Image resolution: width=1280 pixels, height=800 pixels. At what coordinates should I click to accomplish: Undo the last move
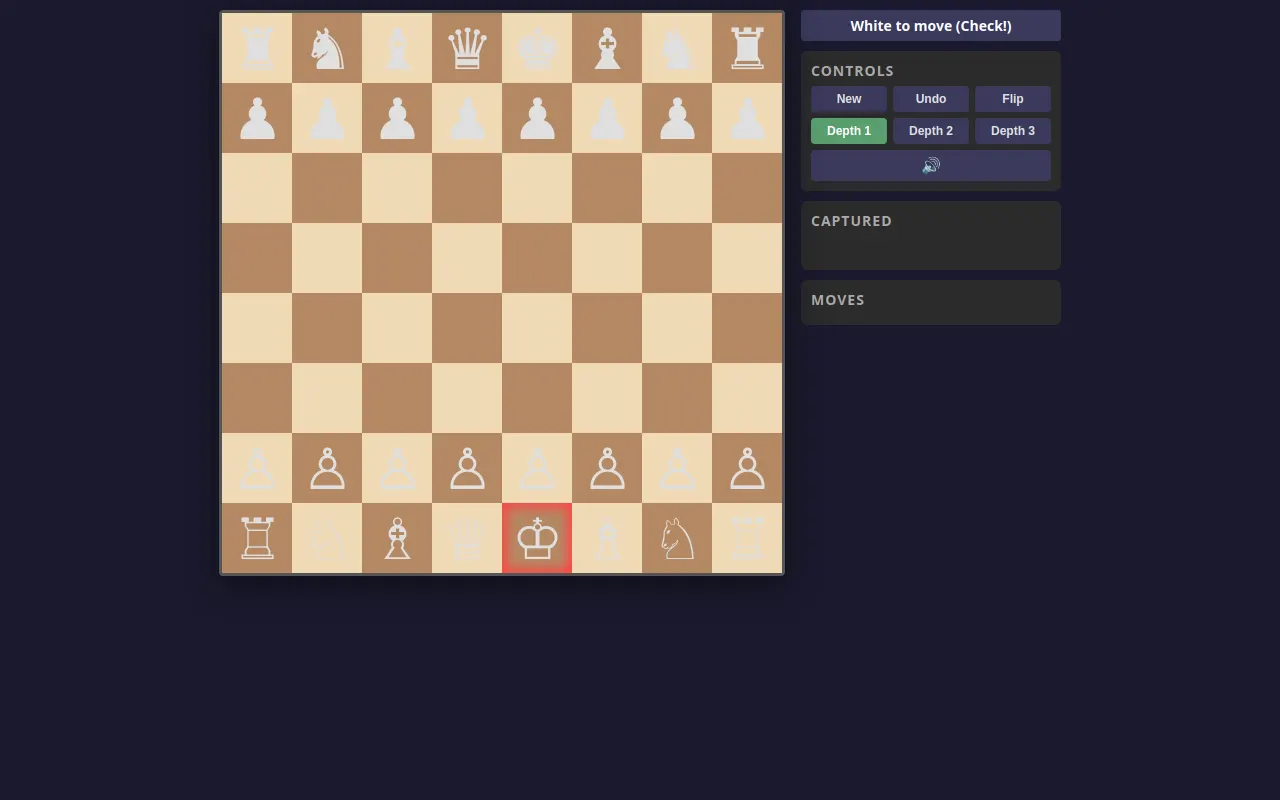point(931,99)
